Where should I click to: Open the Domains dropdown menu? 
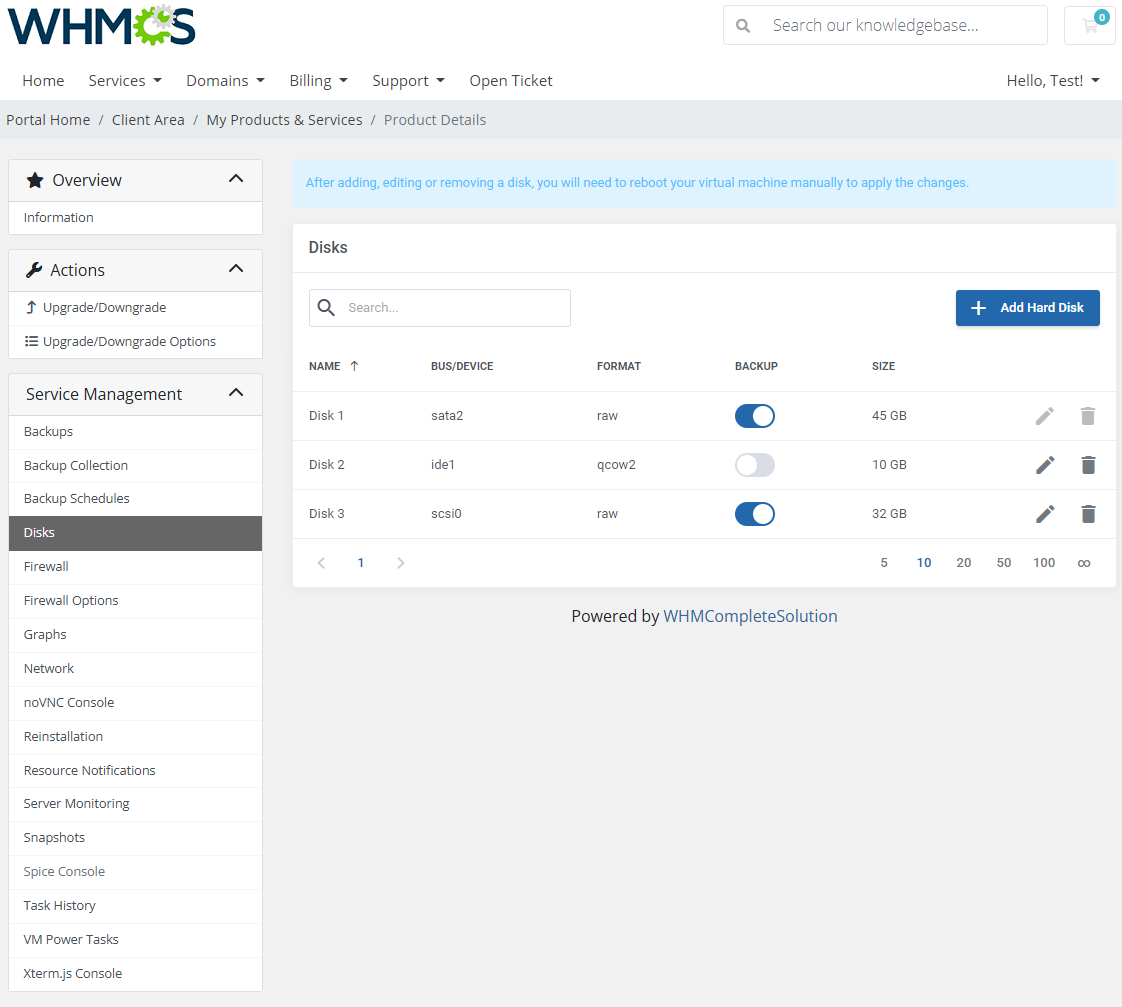225,81
